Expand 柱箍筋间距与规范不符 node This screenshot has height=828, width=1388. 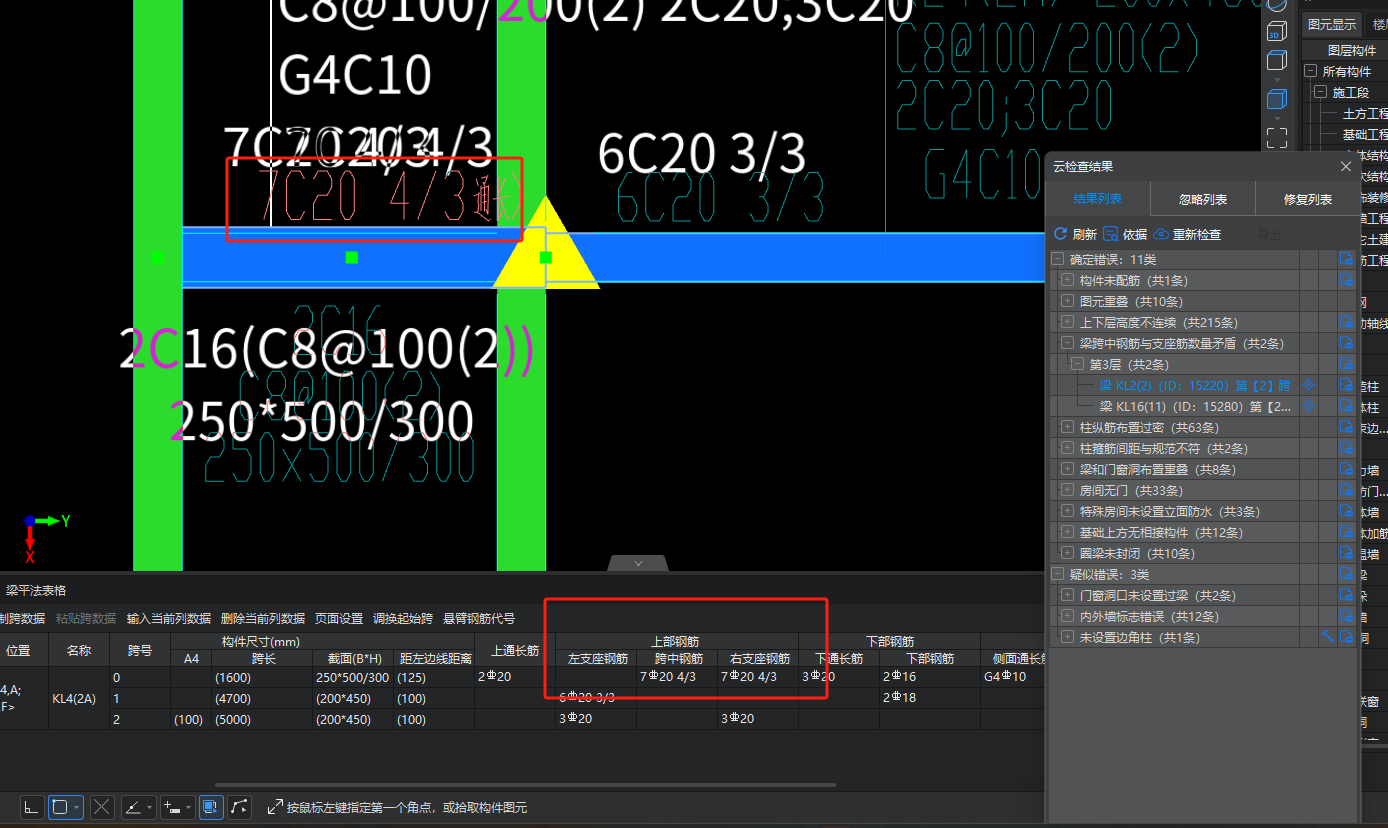click(x=1067, y=448)
